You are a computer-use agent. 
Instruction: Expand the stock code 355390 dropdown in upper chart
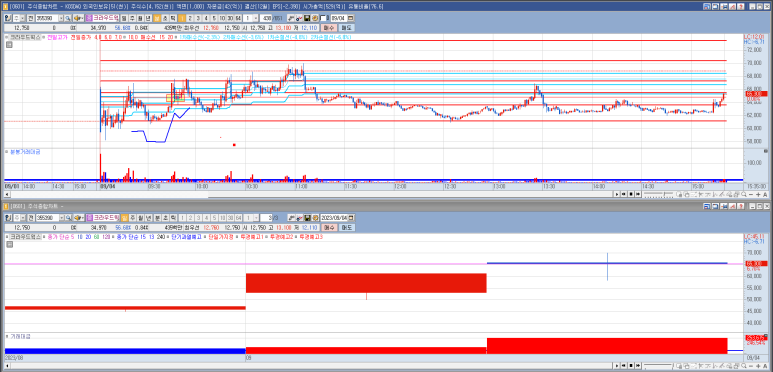61,18
